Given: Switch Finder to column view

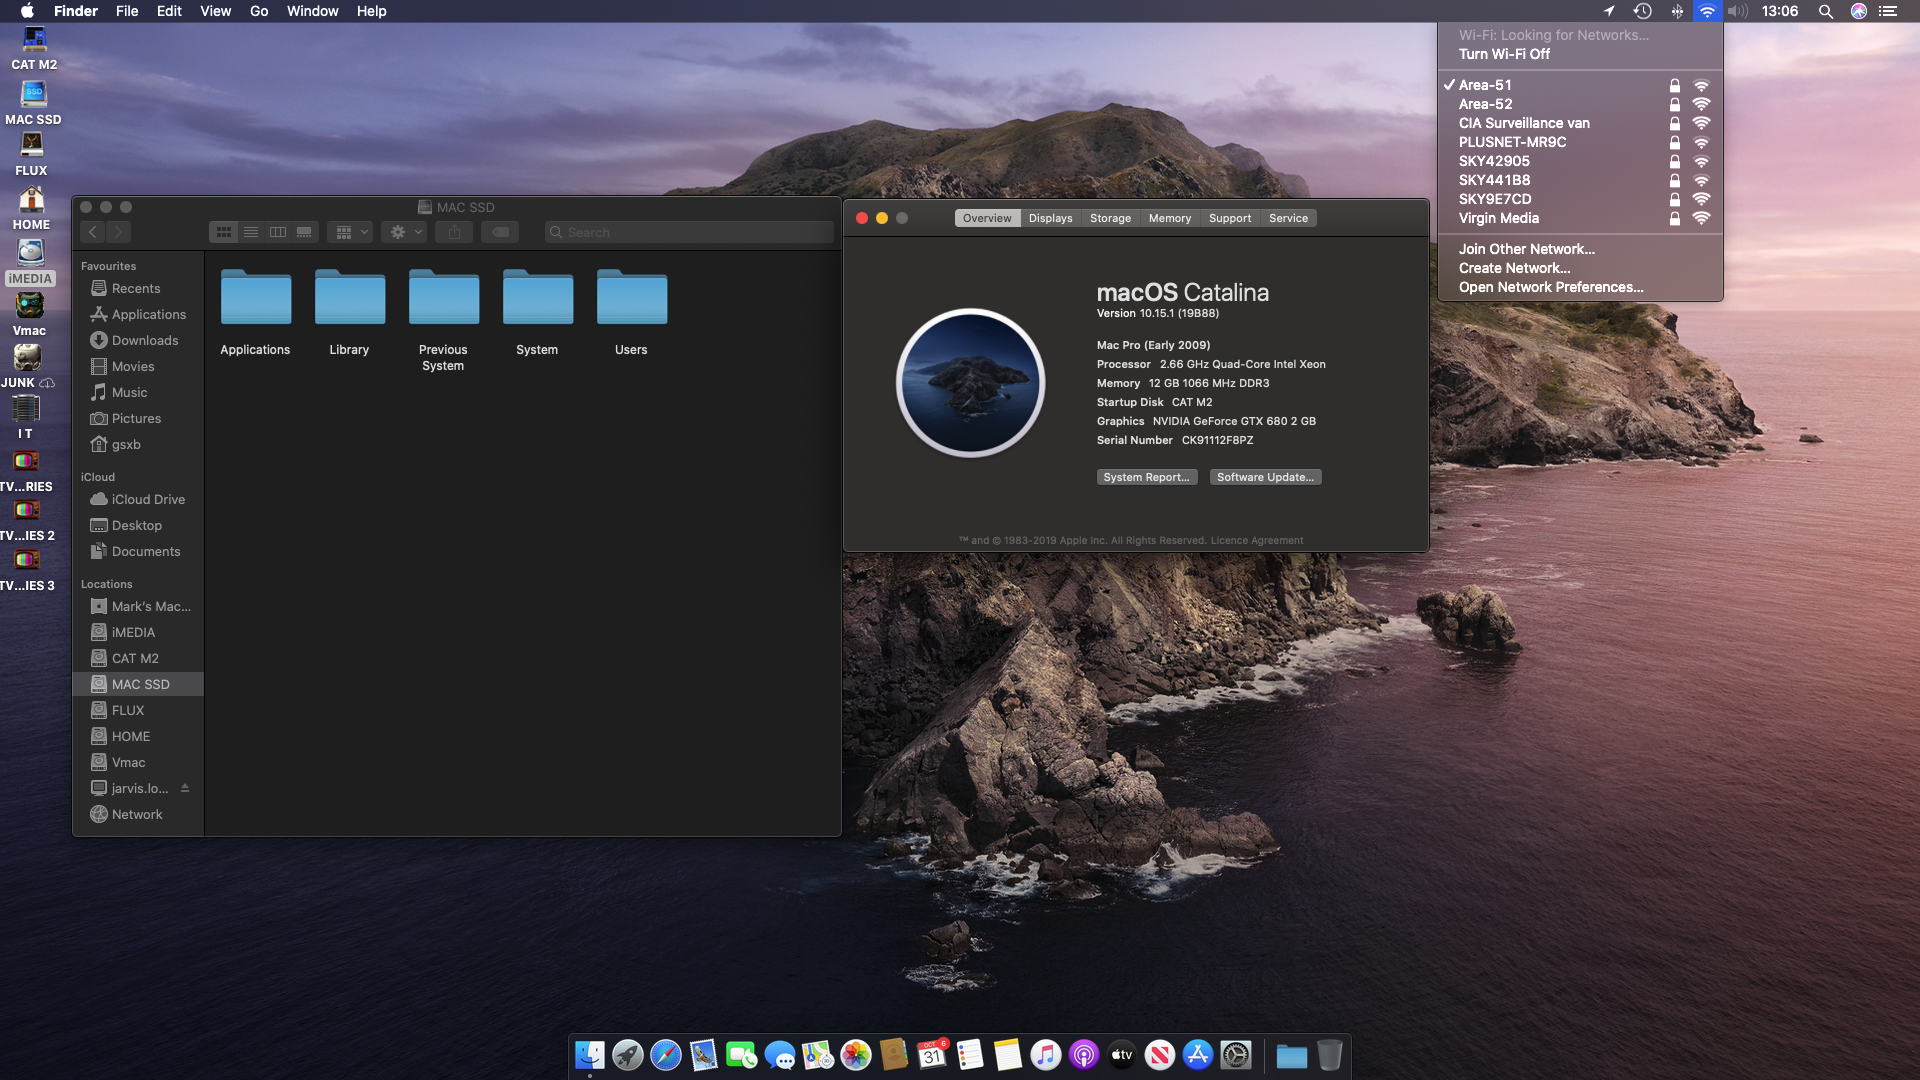Looking at the screenshot, I should 278,232.
